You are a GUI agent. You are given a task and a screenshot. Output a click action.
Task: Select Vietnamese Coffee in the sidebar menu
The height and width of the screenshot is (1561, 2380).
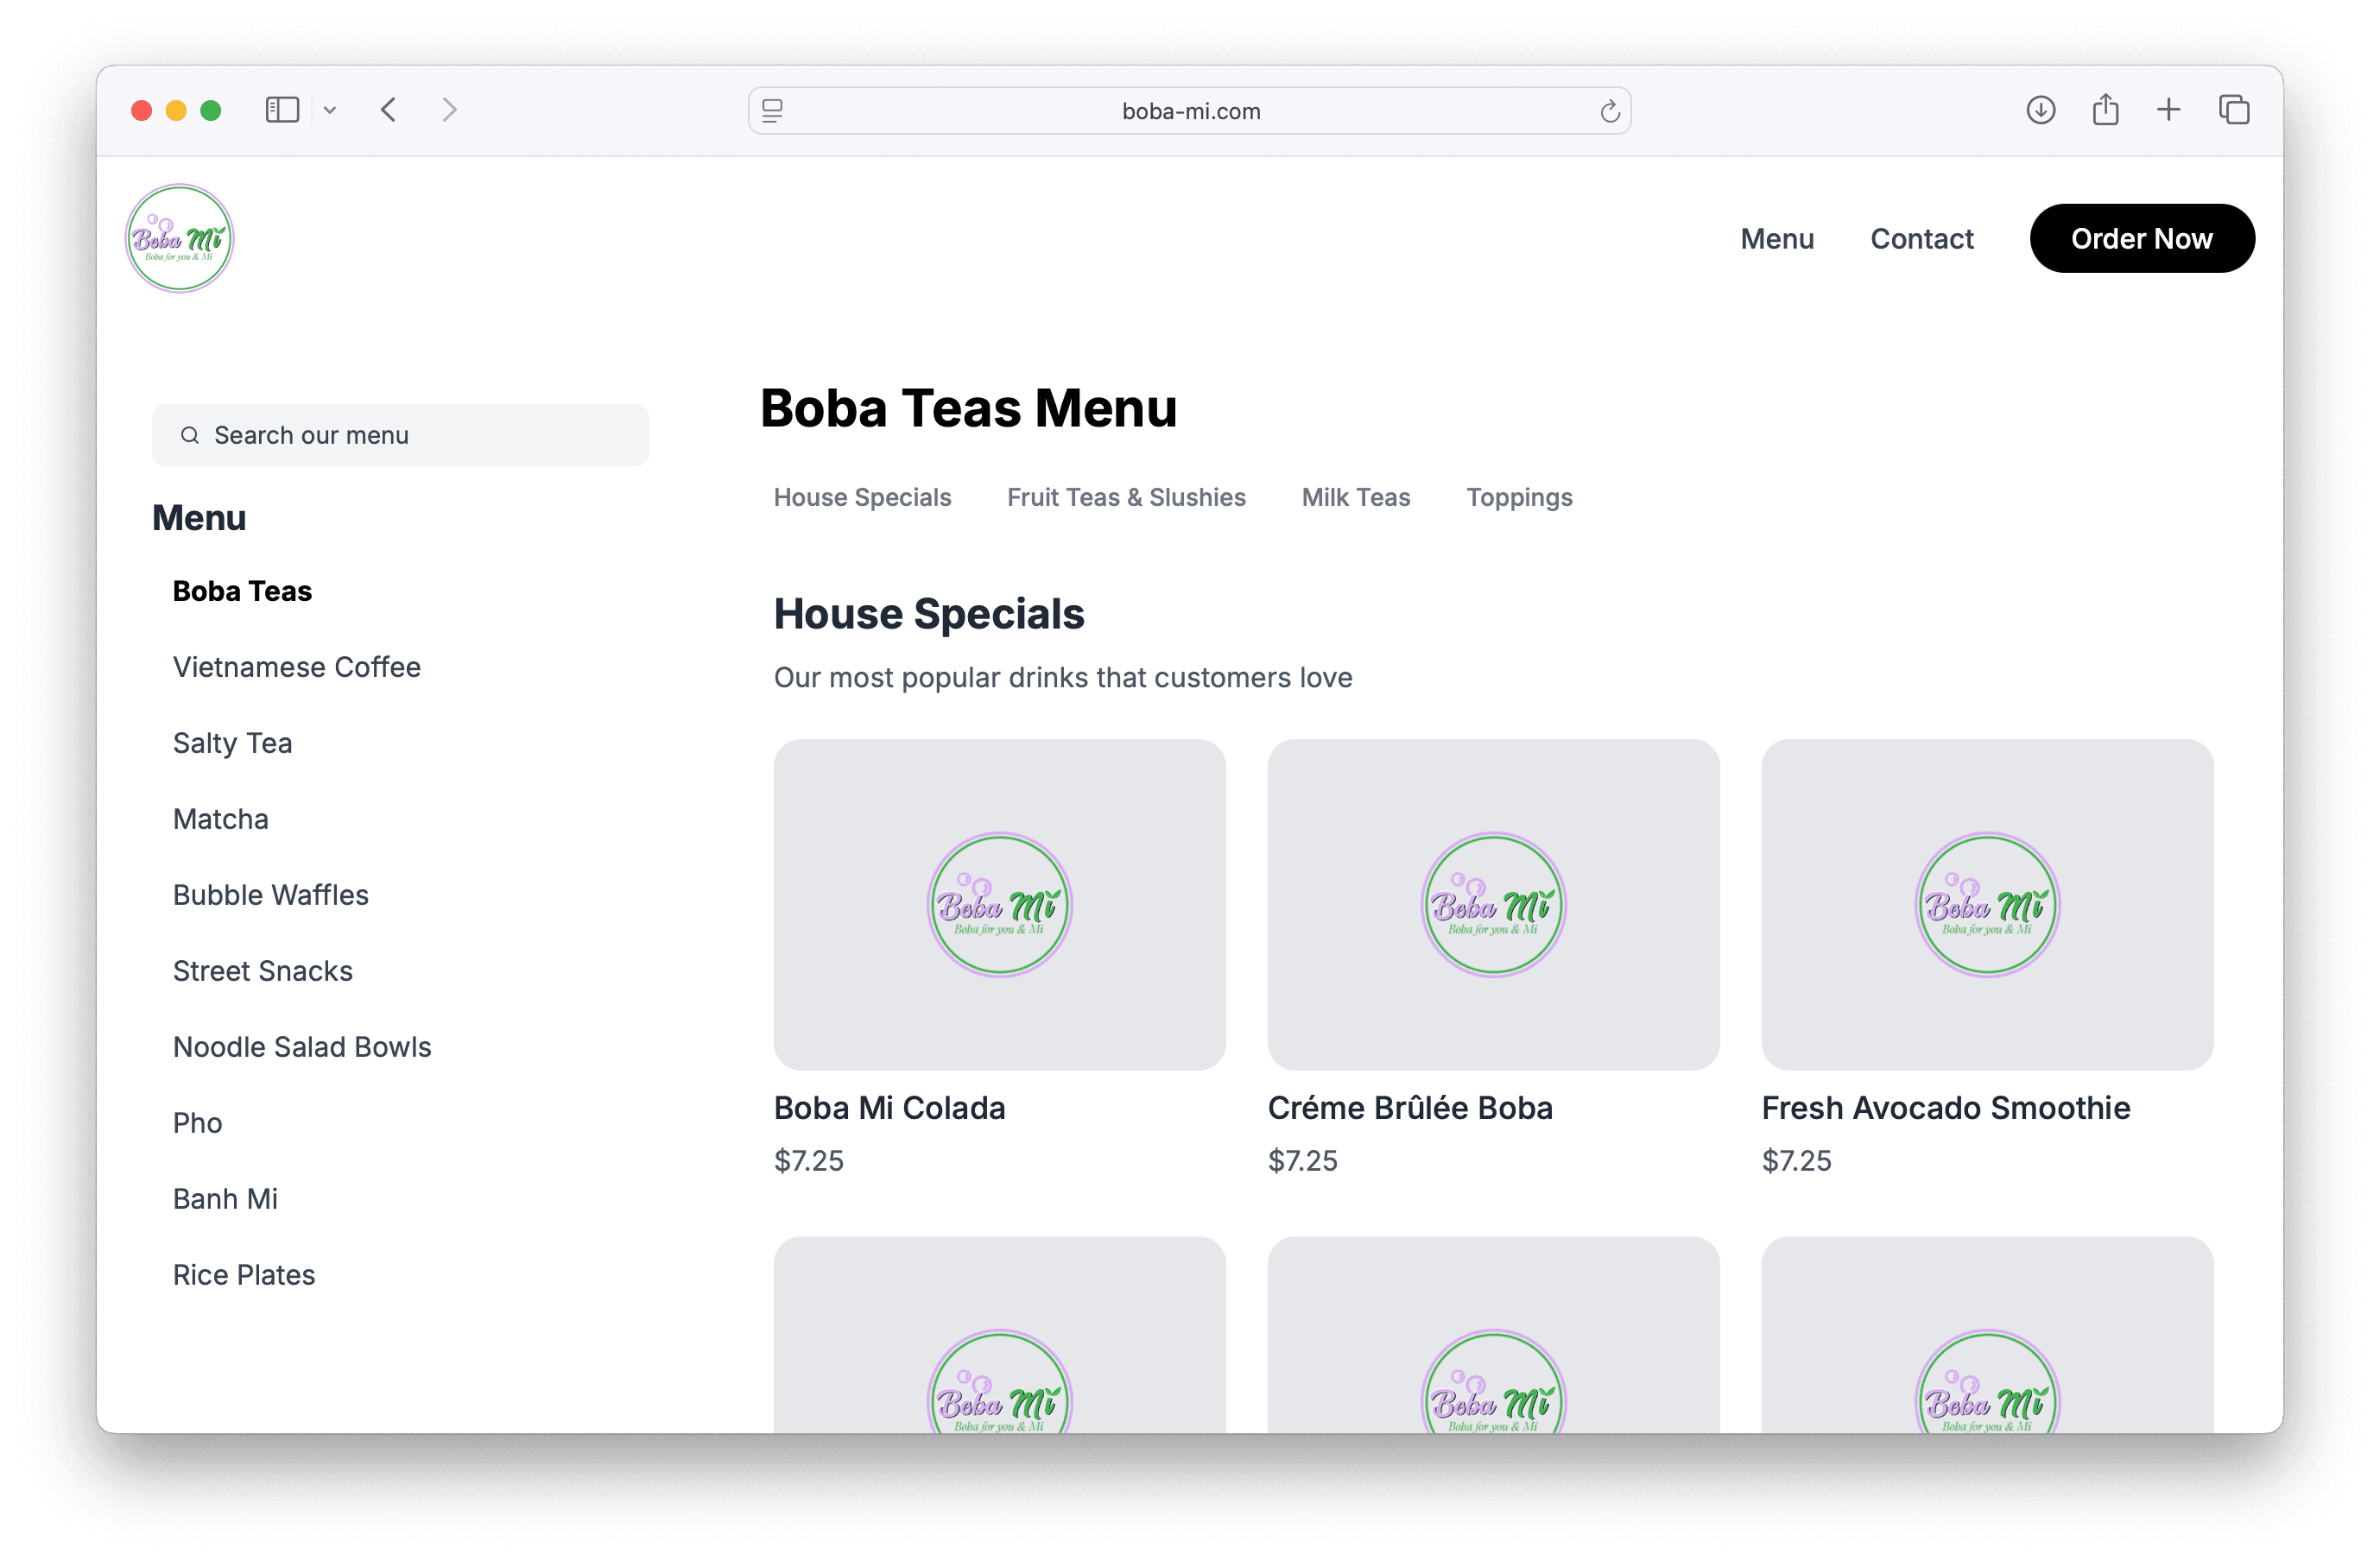coord(297,667)
